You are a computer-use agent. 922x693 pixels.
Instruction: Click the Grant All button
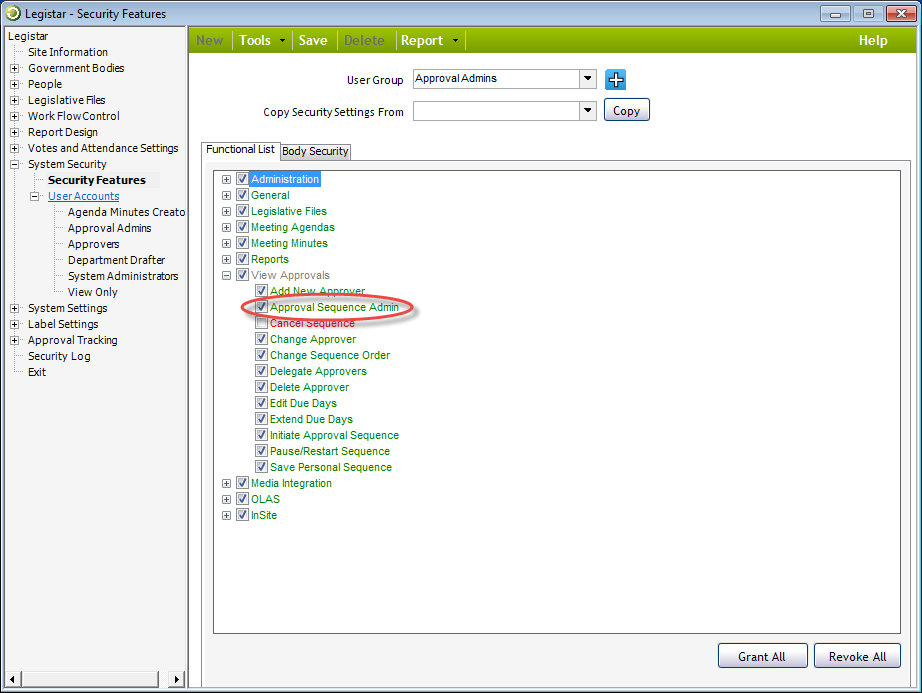tap(762, 656)
